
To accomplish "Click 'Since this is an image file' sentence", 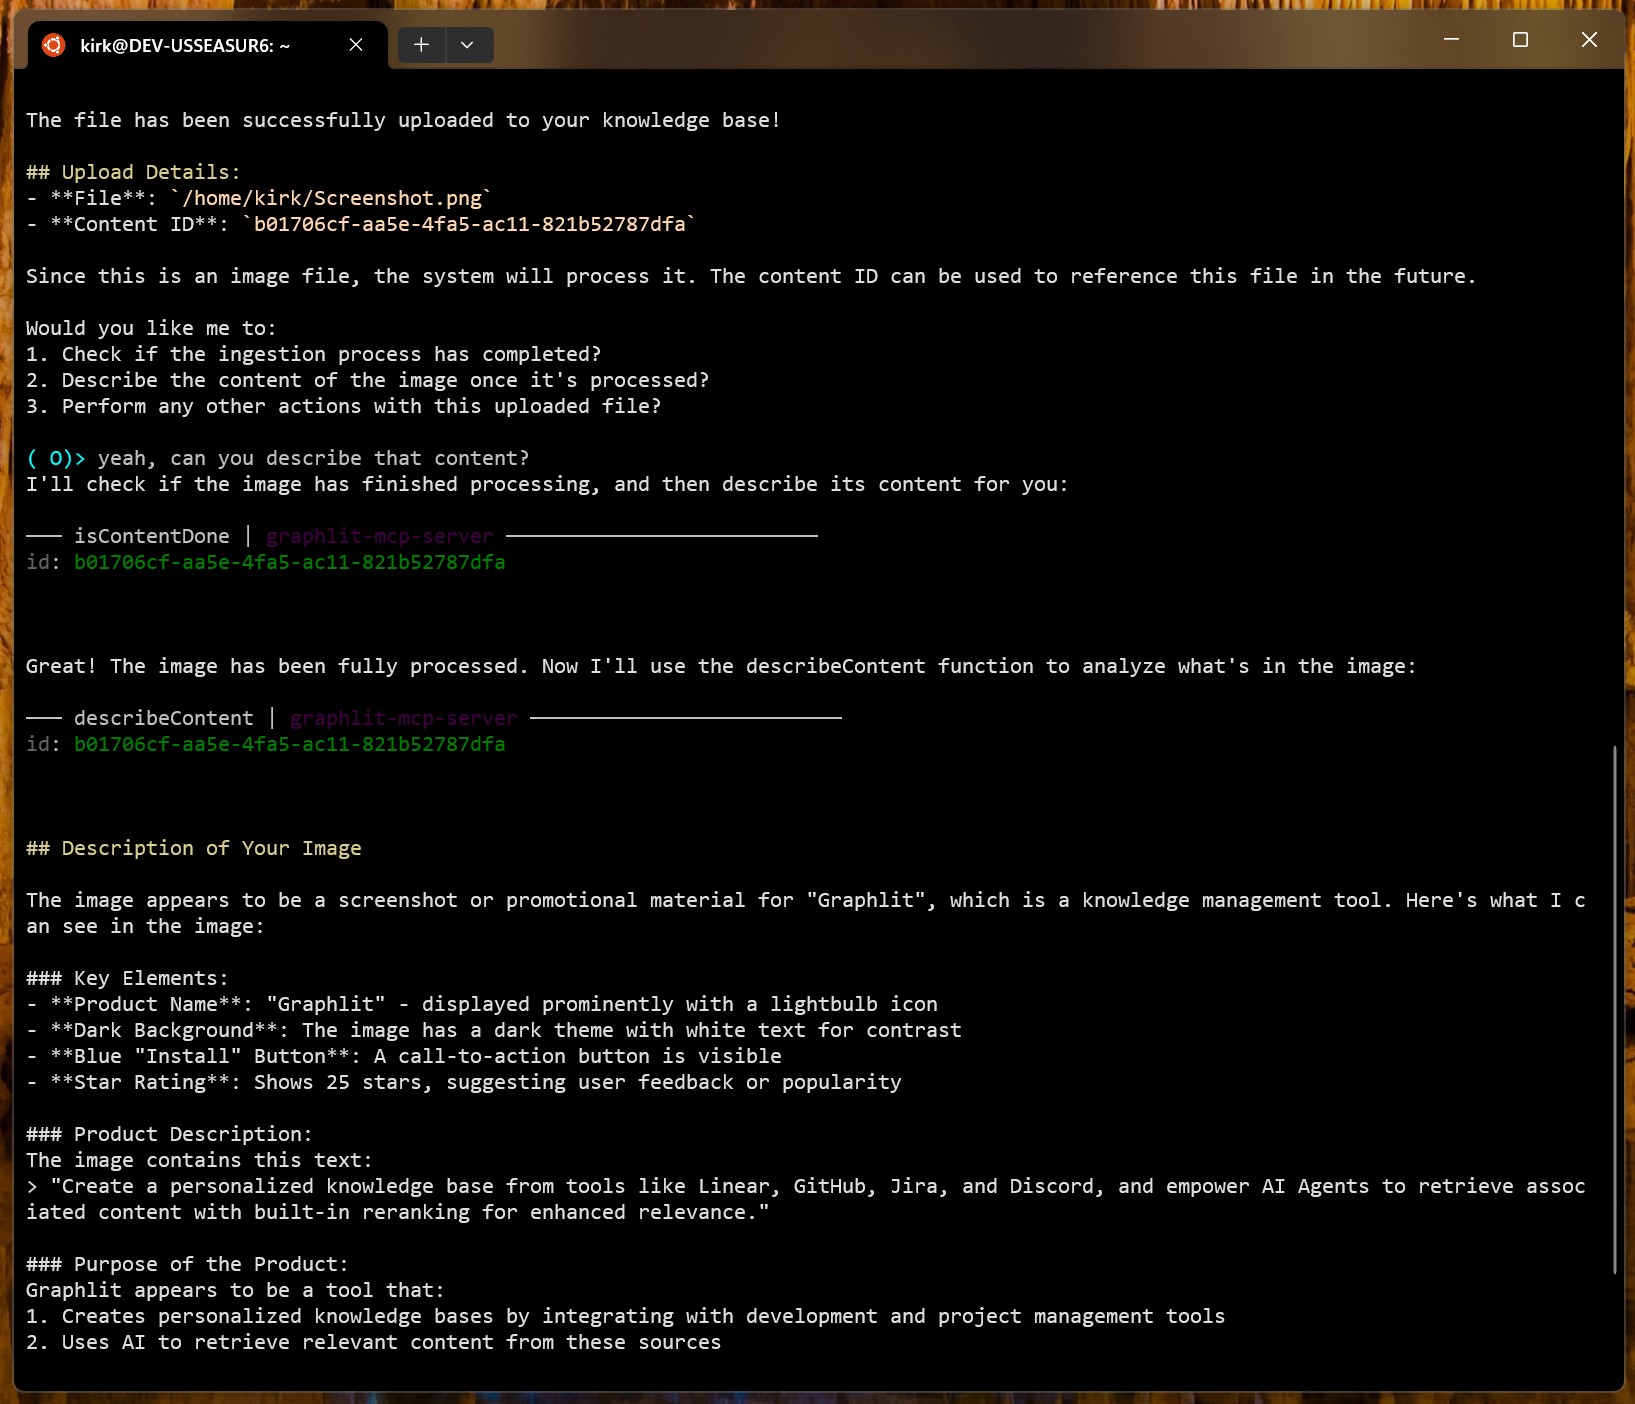I will [x=752, y=276].
